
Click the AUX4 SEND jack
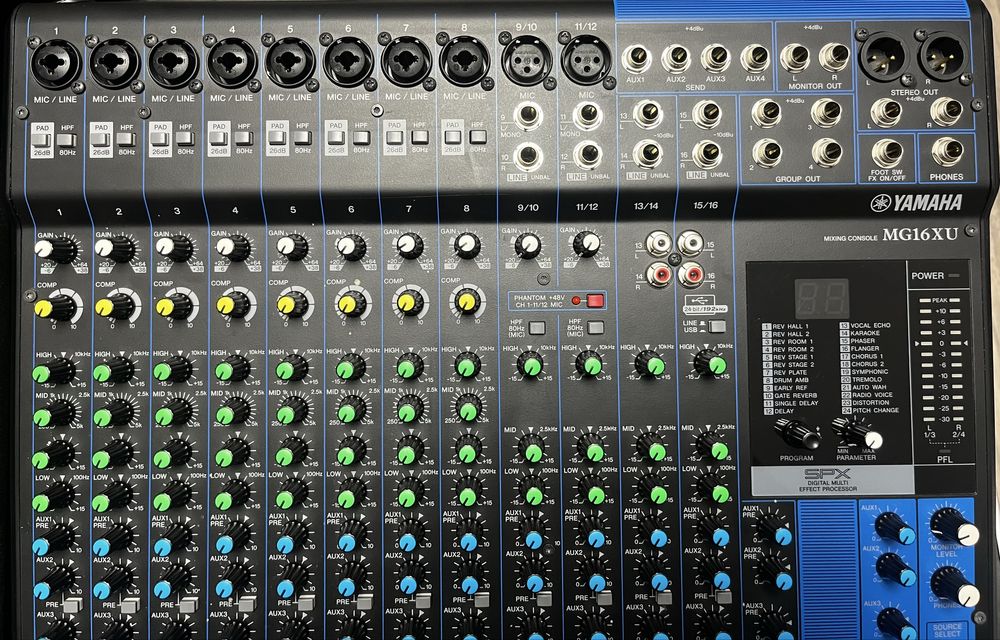(755, 59)
